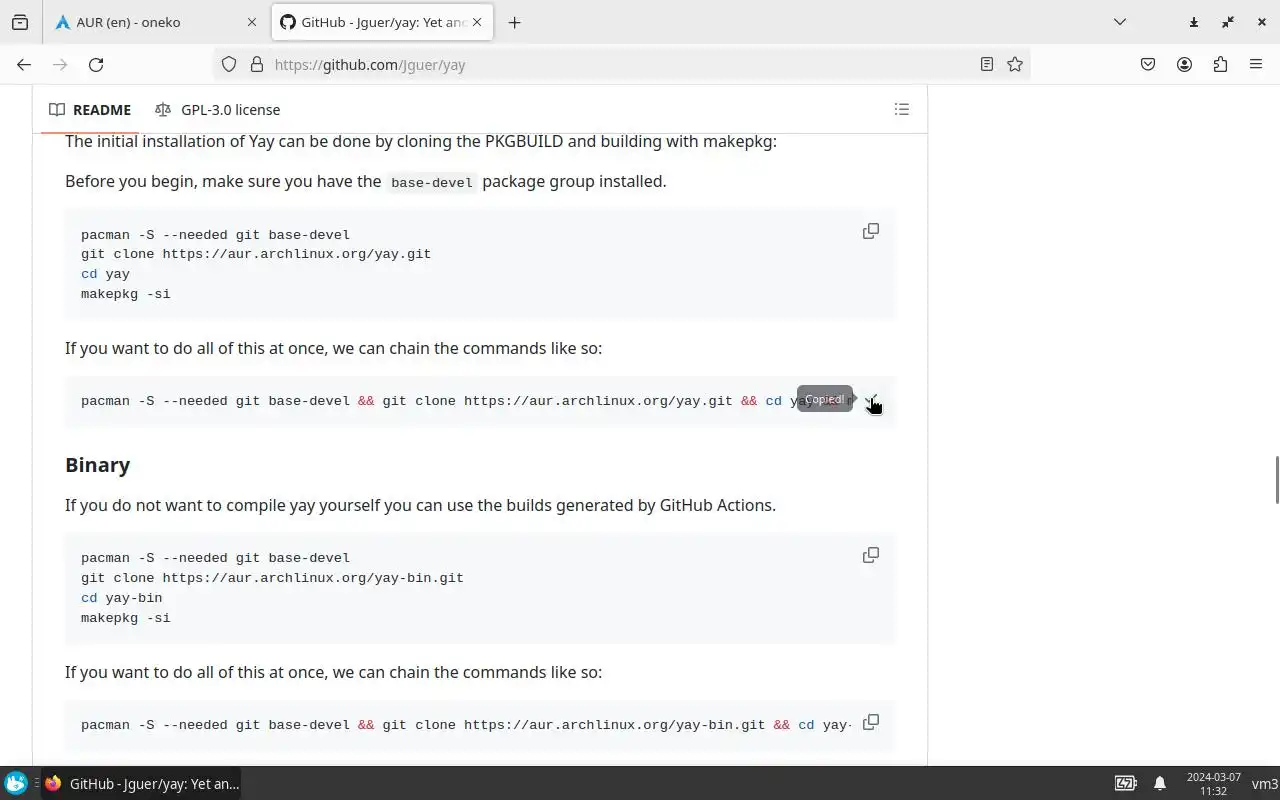Image resolution: width=1280 pixels, height=800 pixels.
Task: Close the AUR oneko browser tab
Action: (251, 22)
